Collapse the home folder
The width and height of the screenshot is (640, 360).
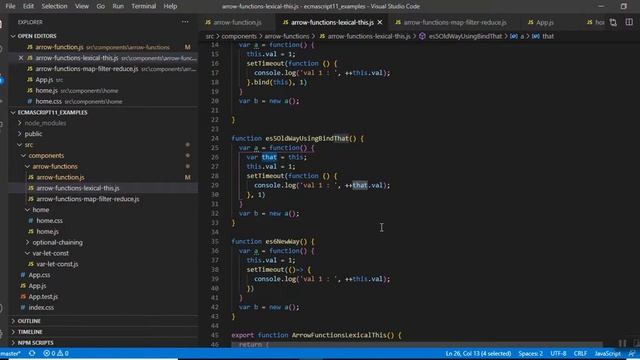40,210
